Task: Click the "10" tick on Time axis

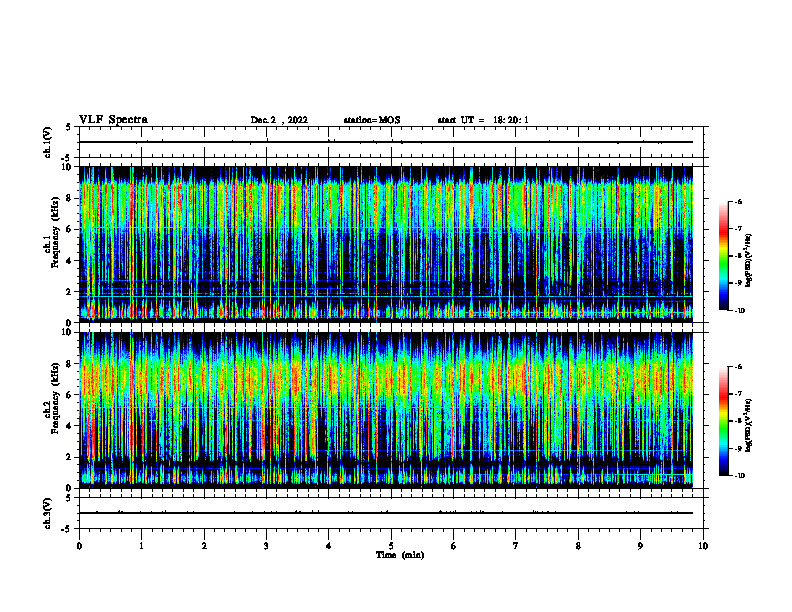Action: click(x=703, y=546)
